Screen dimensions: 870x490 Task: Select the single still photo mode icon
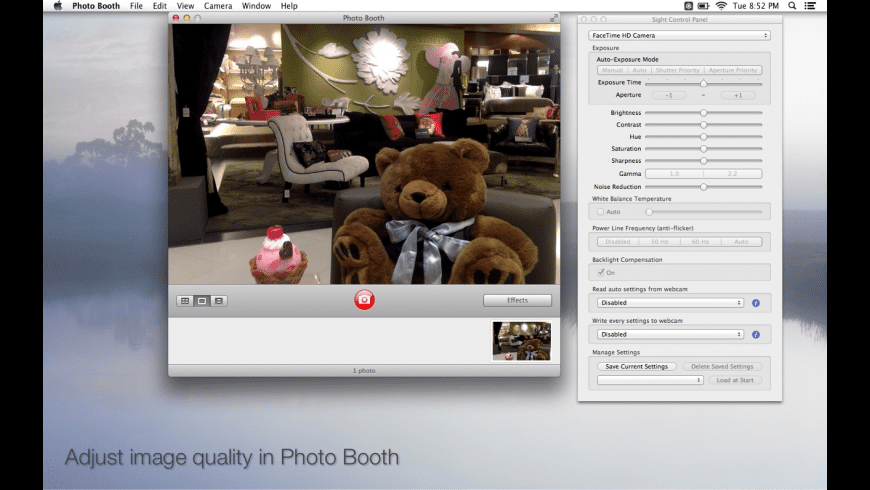pos(202,301)
